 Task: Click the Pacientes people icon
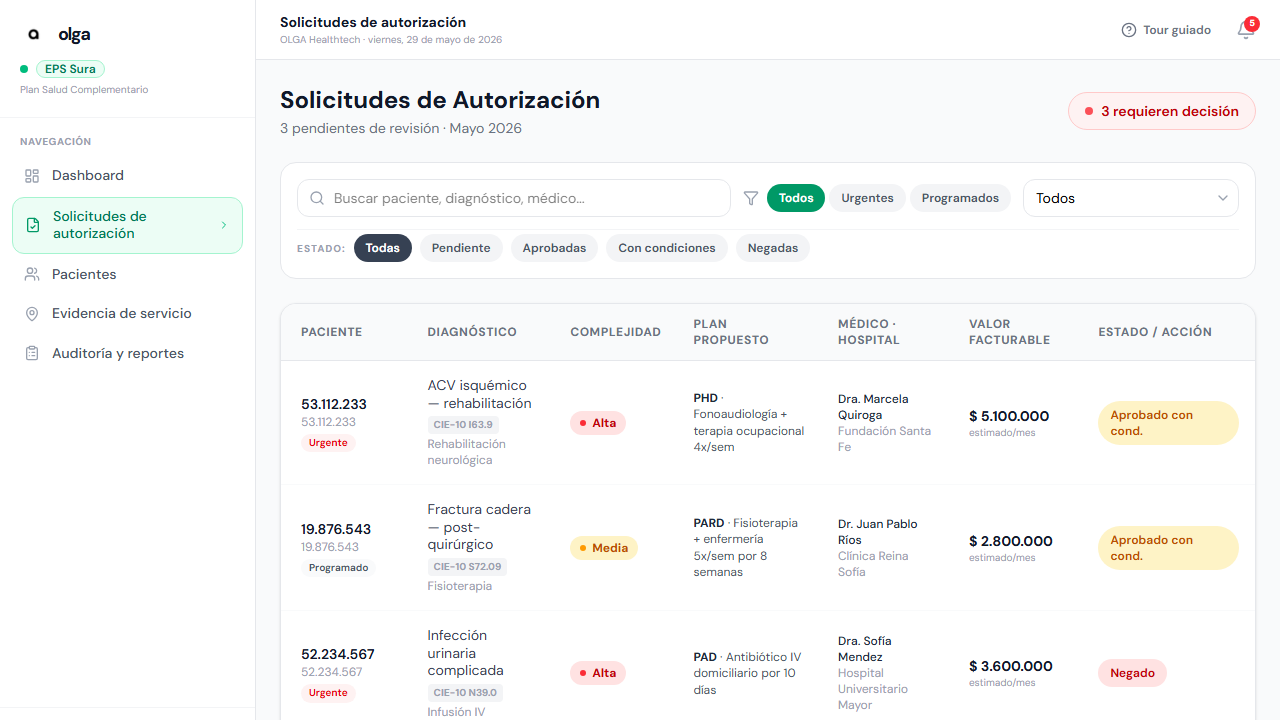pyautogui.click(x=32, y=274)
